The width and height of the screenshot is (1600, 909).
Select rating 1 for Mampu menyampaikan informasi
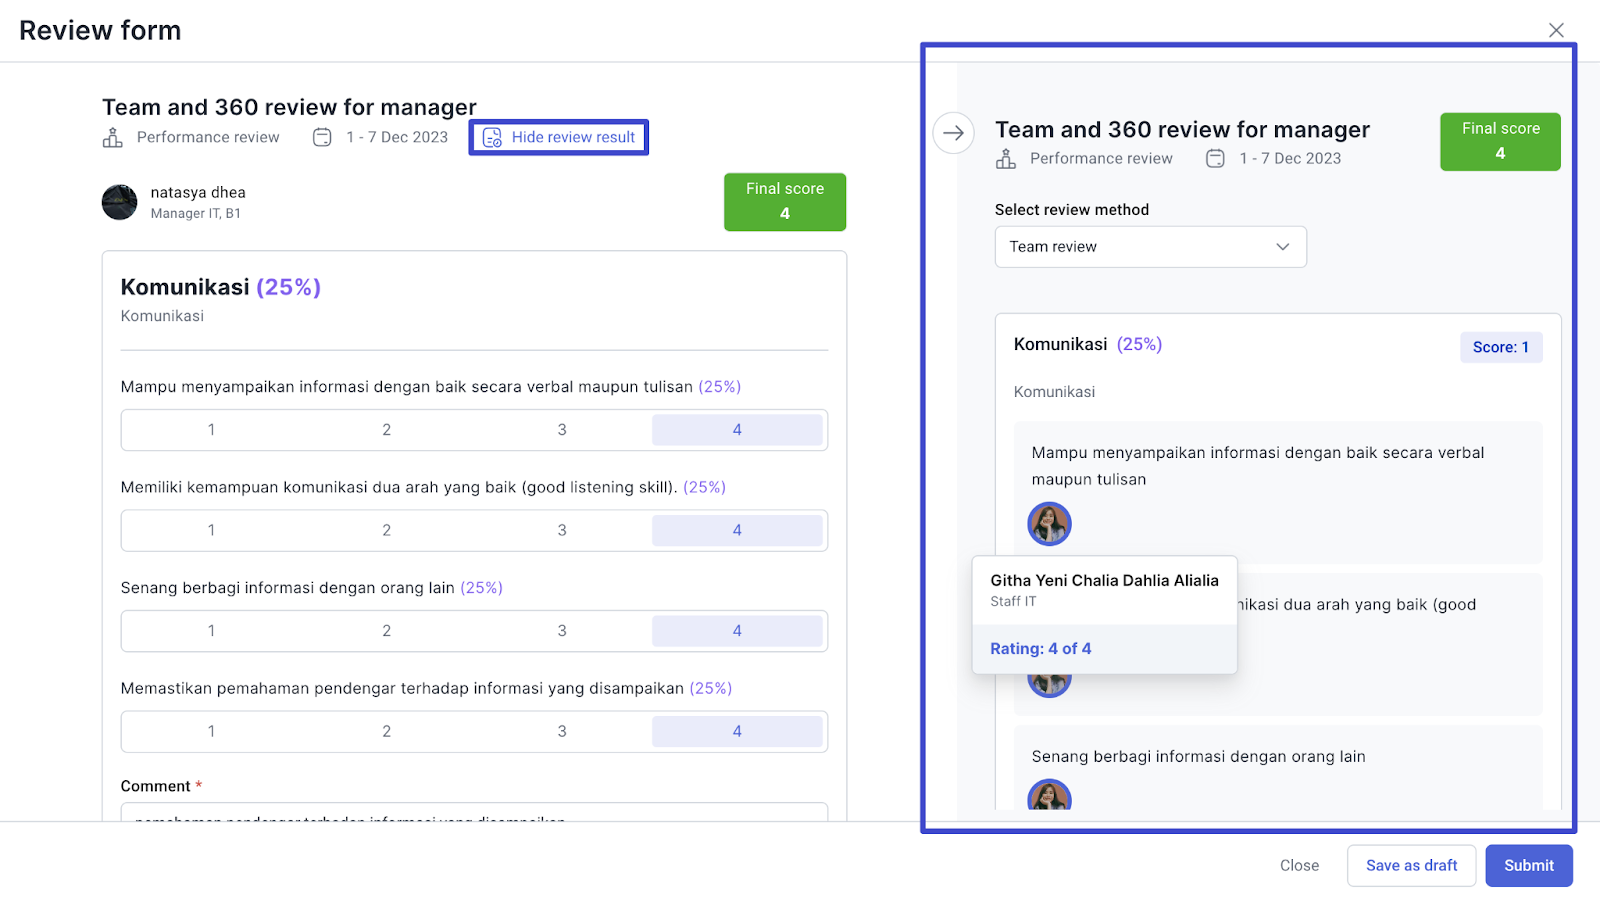click(211, 430)
